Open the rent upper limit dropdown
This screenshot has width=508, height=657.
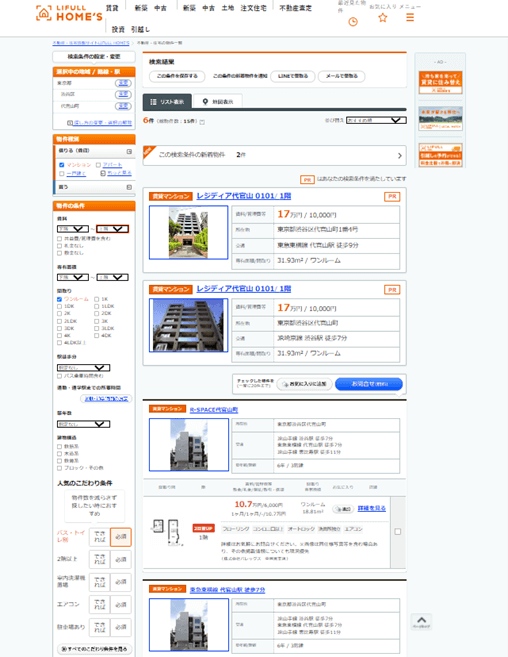click(x=112, y=229)
